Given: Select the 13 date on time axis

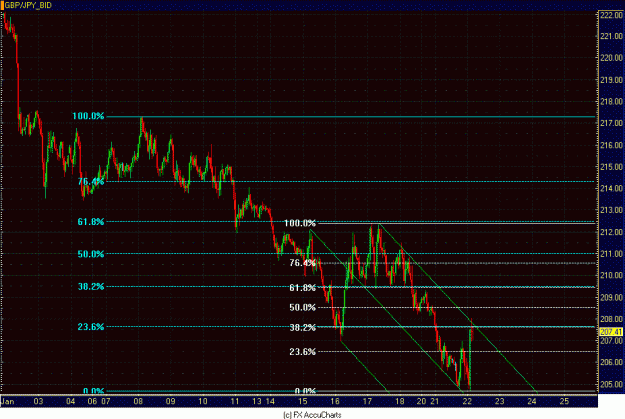Looking at the screenshot, I should pos(257,401).
